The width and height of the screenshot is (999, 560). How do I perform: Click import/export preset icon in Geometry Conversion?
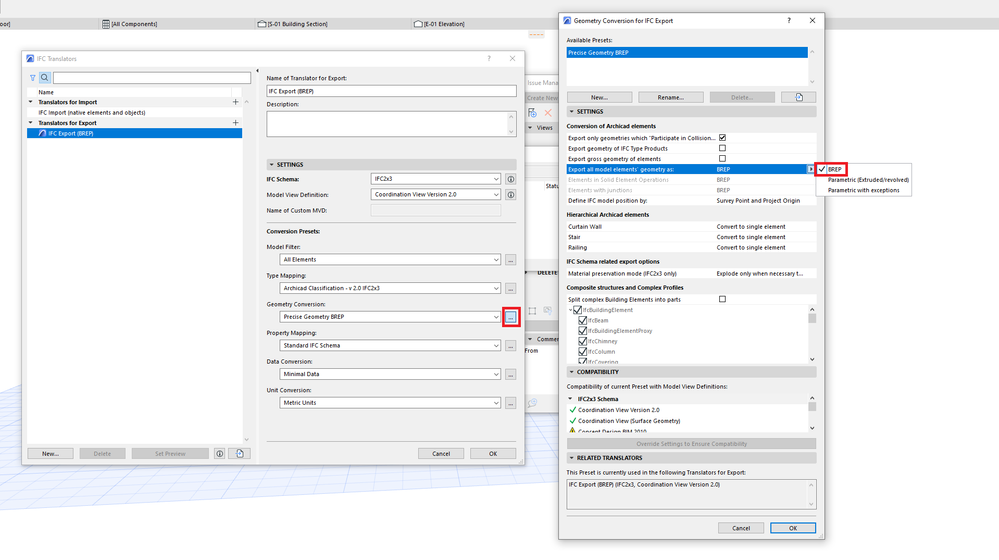tap(799, 97)
